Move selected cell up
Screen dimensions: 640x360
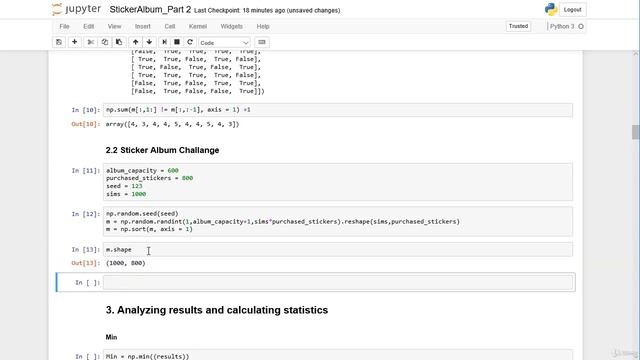(x=135, y=42)
